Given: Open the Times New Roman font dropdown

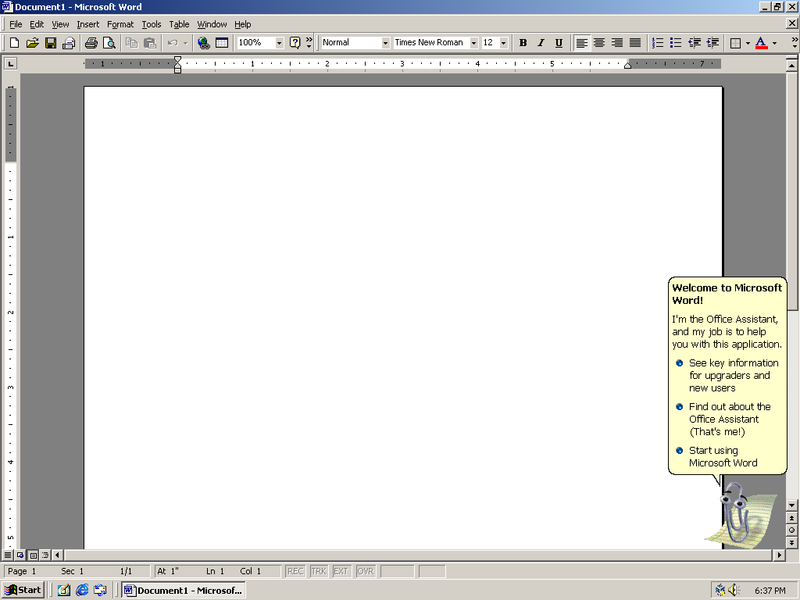Looking at the screenshot, I should 474,43.
